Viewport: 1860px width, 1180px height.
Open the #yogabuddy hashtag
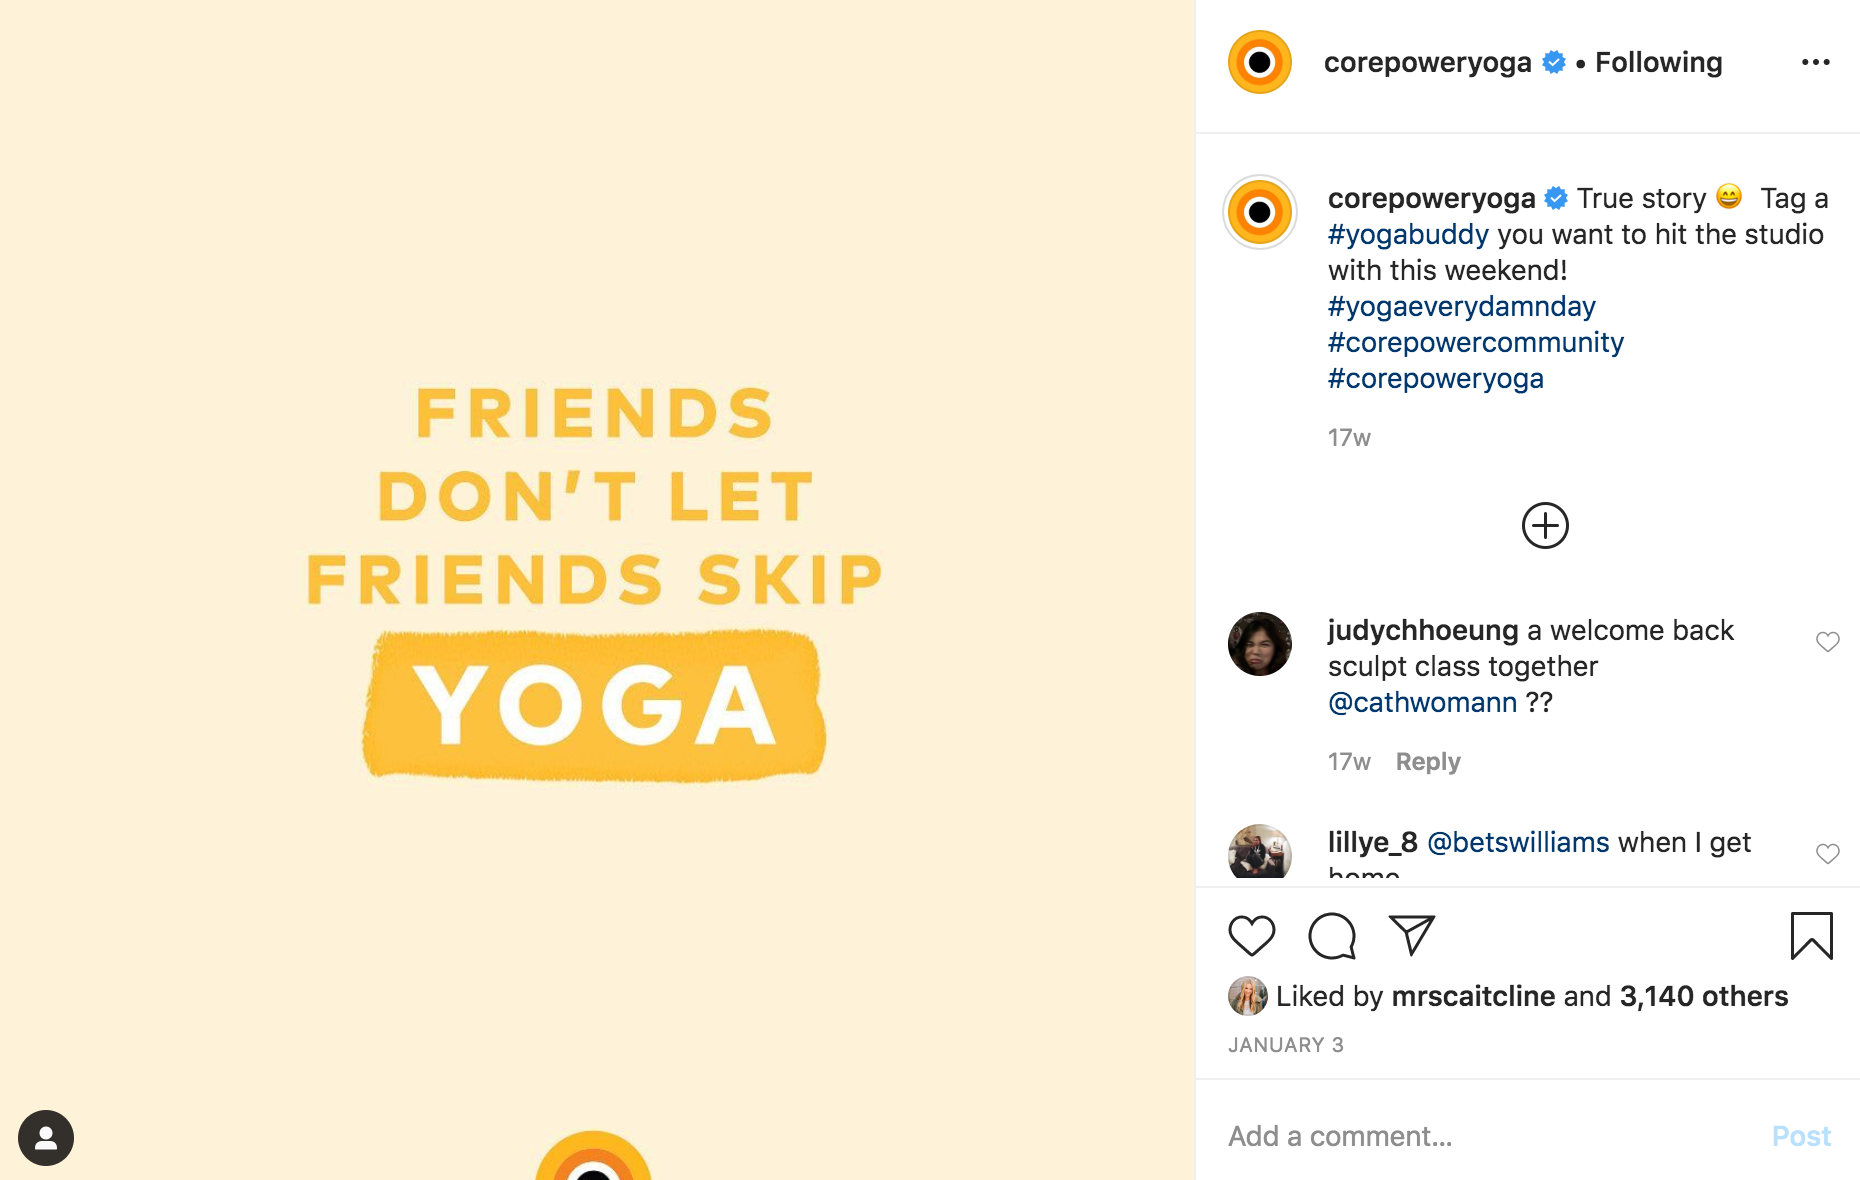[1408, 234]
